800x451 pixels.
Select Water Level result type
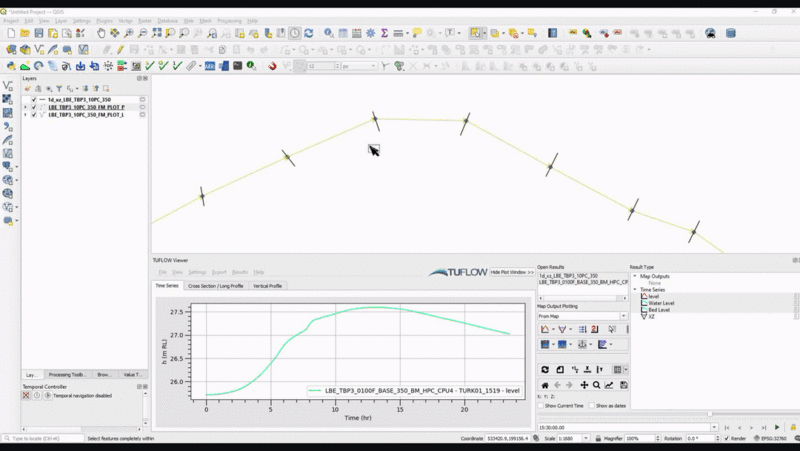(x=661, y=303)
